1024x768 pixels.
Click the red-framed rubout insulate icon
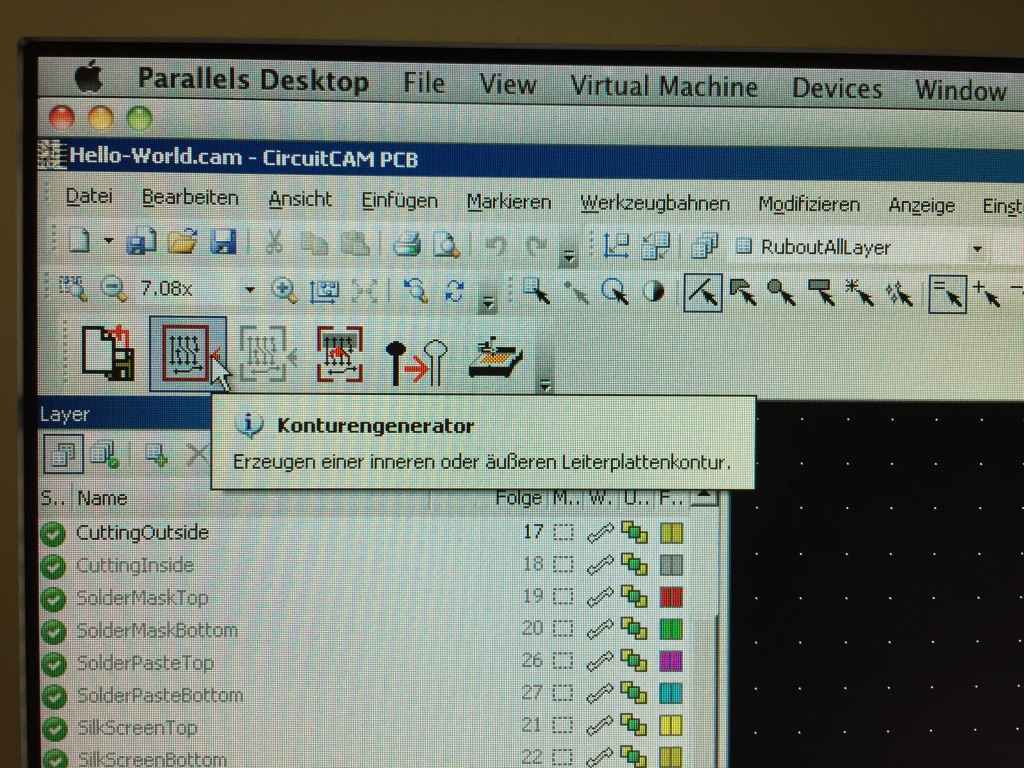tap(340, 355)
